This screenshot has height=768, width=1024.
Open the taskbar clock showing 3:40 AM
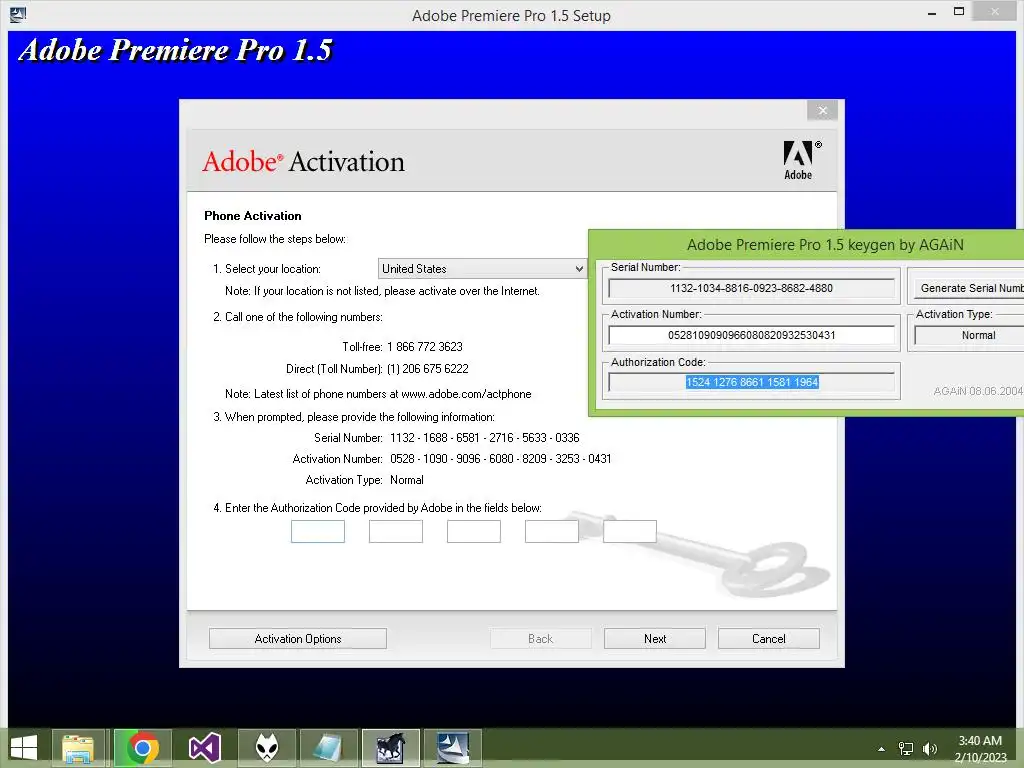click(x=980, y=749)
